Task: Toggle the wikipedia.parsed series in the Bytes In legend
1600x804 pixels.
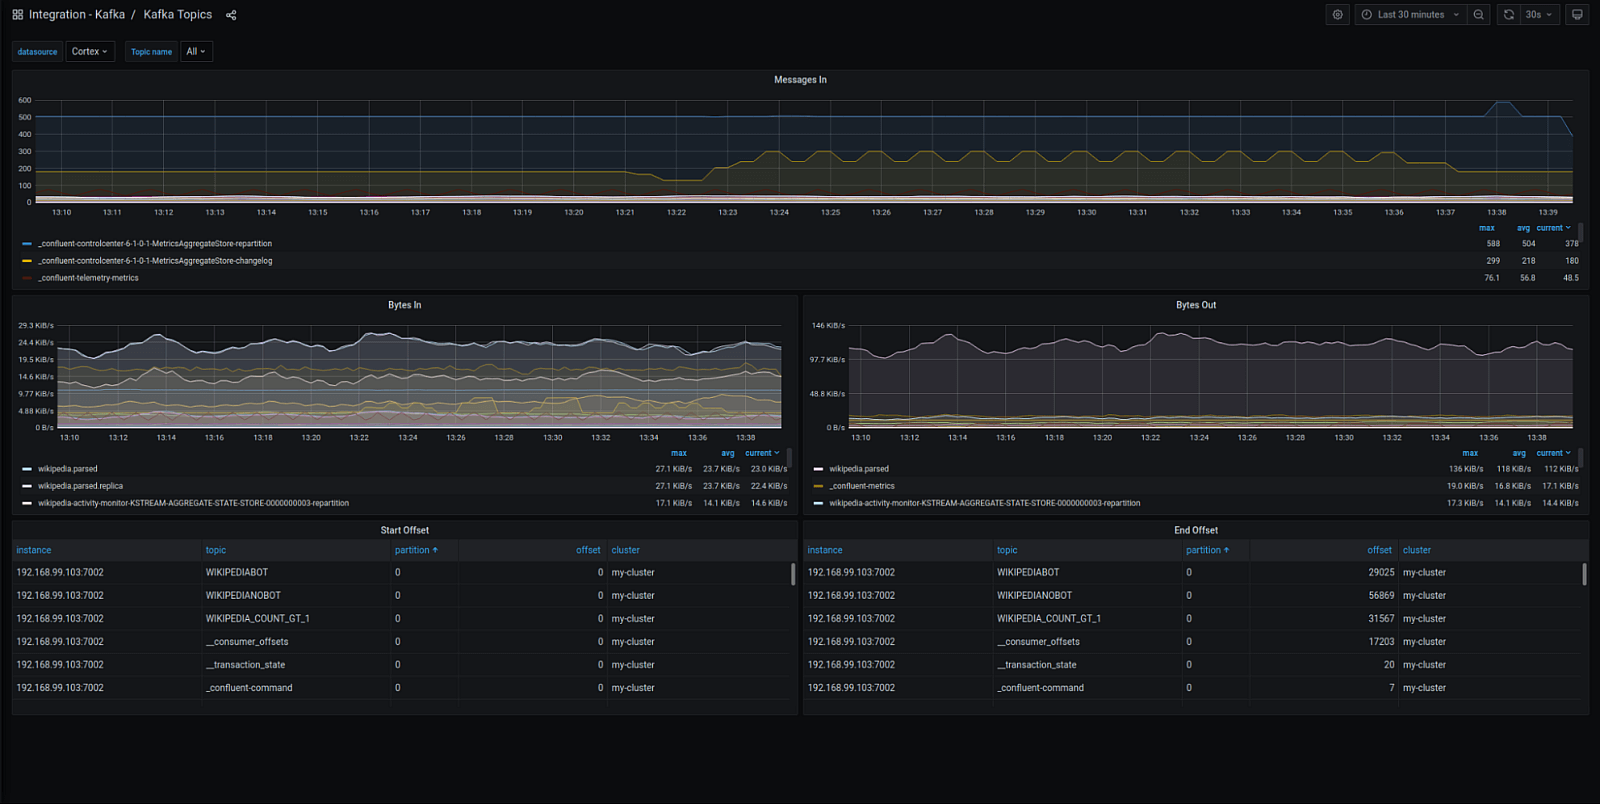Action: click(68, 469)
